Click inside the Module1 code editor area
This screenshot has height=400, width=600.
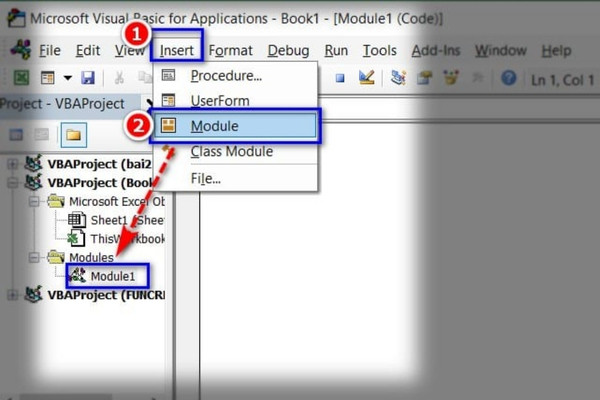click(x=398, y=260)
